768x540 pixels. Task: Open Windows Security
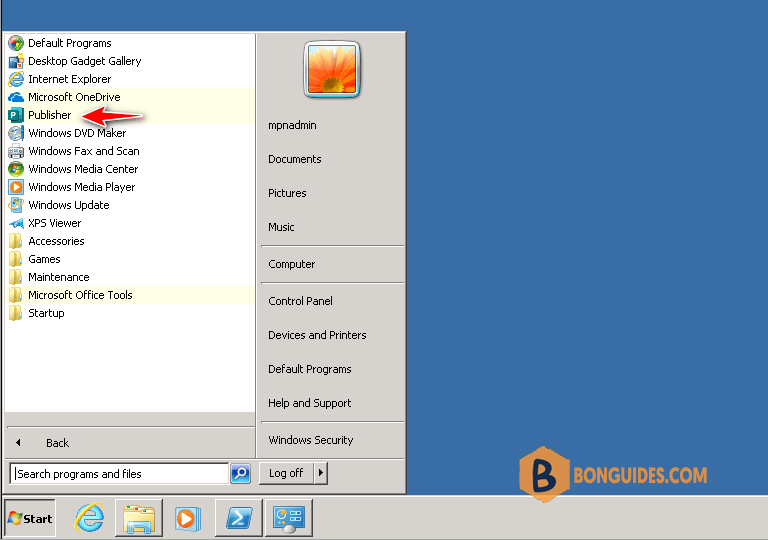(x=332, y=440)
